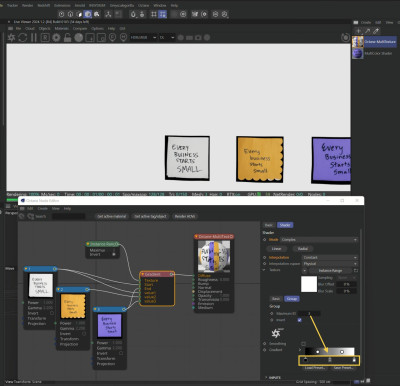Click the Get active material button

click(112, 216)
